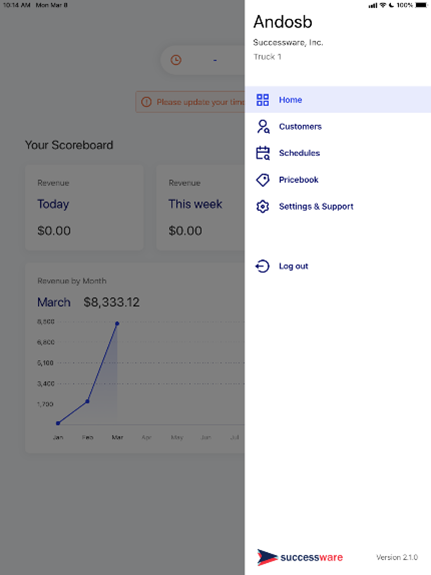Image resolution: width=431 pixels, height=575 pixels.
Task: Click the Customers person-search icon
Action: (263, 127)
